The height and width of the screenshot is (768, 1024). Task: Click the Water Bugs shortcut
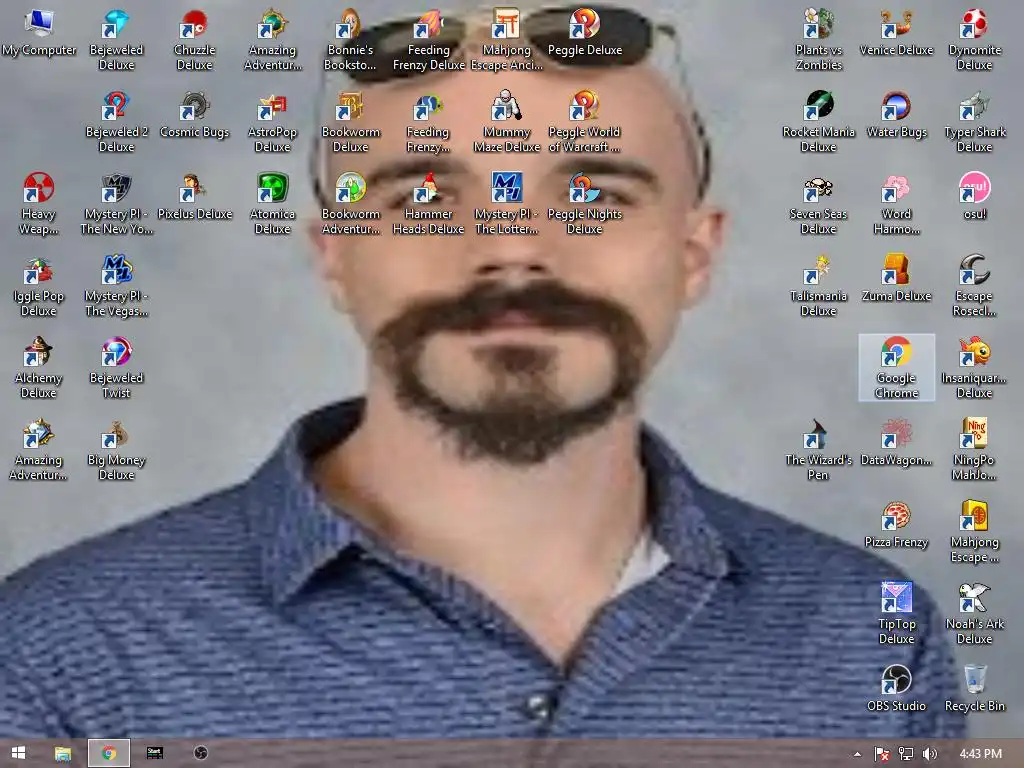point(896,115)
